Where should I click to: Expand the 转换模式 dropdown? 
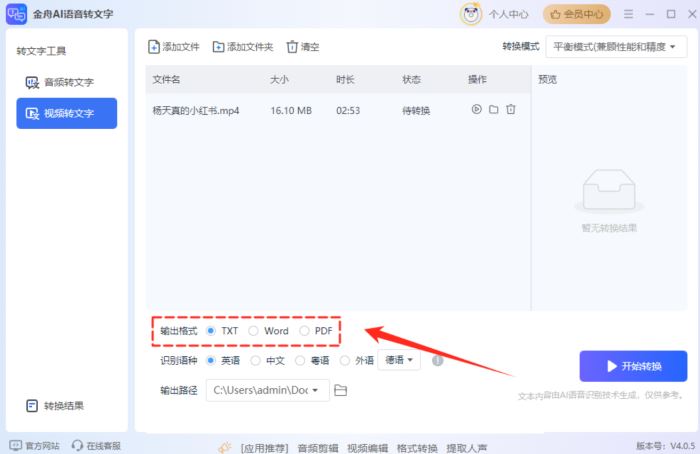616,47
